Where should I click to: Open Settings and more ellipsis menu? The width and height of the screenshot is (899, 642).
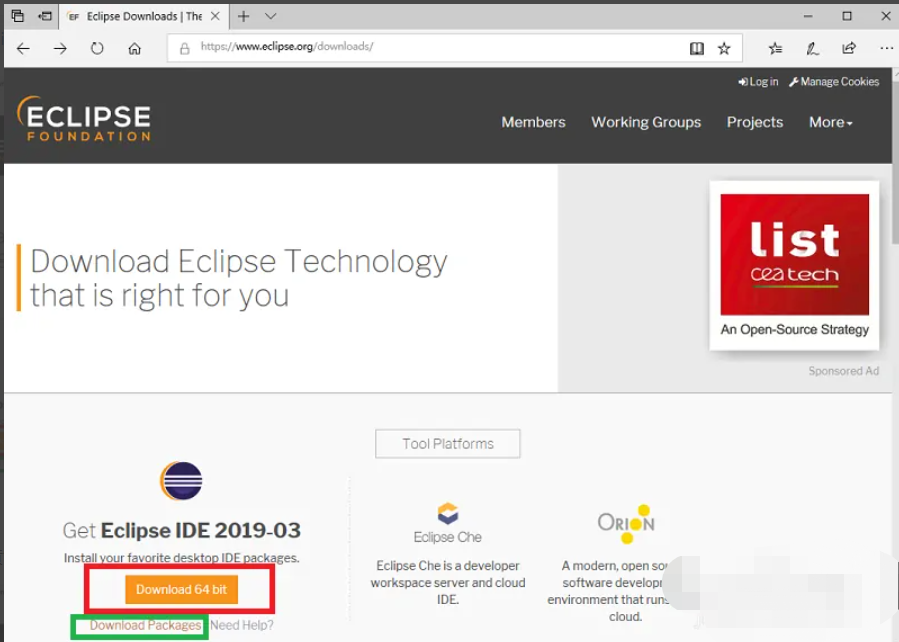(886, 48)
